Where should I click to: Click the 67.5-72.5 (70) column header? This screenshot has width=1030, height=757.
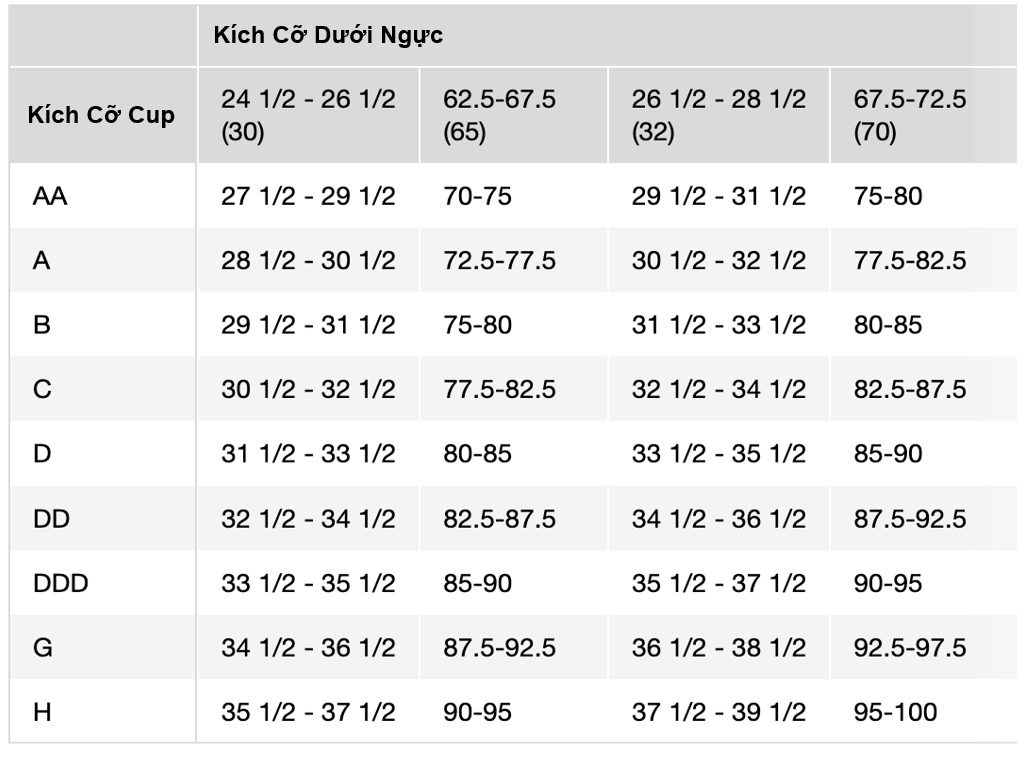tap(910, 115)
